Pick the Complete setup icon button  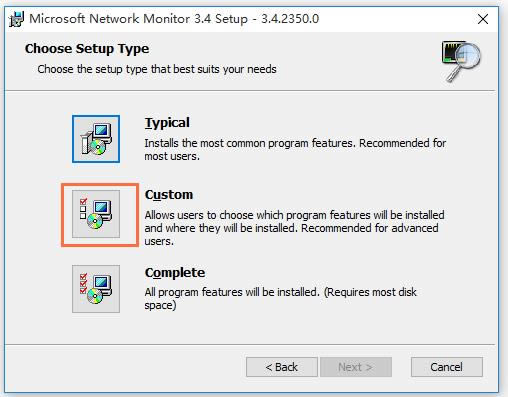coord(96,289)
